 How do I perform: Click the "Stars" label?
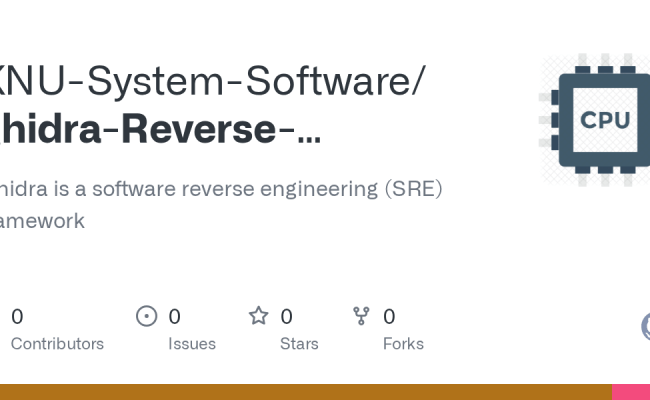tap(299, 344)
